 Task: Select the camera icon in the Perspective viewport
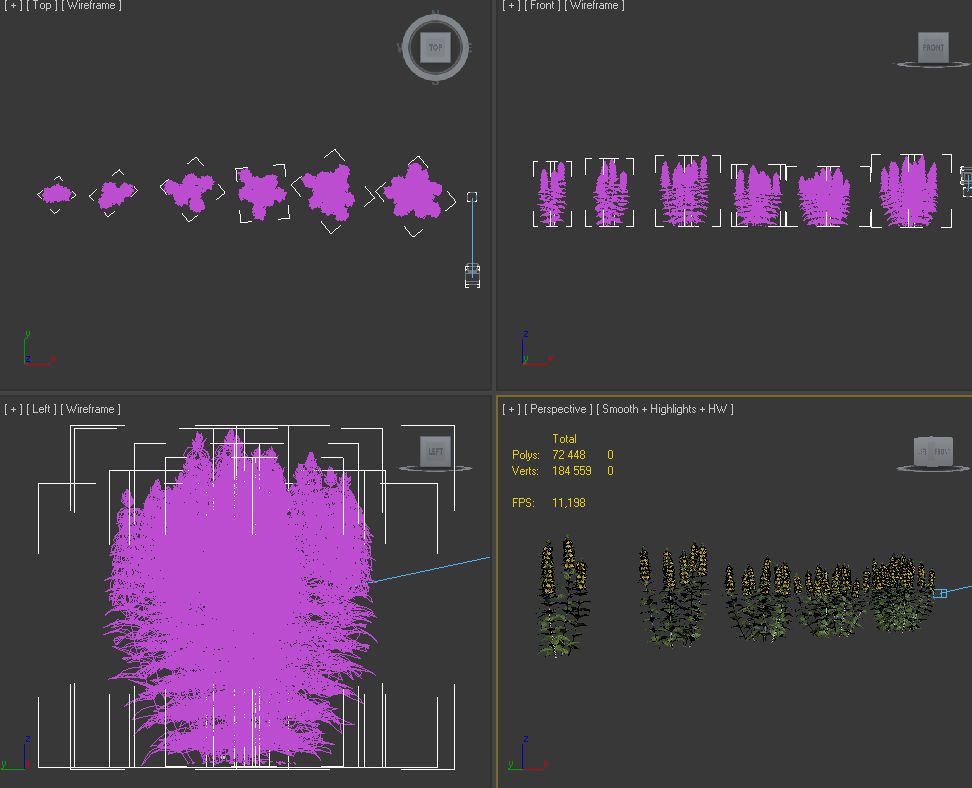(940, 593)
